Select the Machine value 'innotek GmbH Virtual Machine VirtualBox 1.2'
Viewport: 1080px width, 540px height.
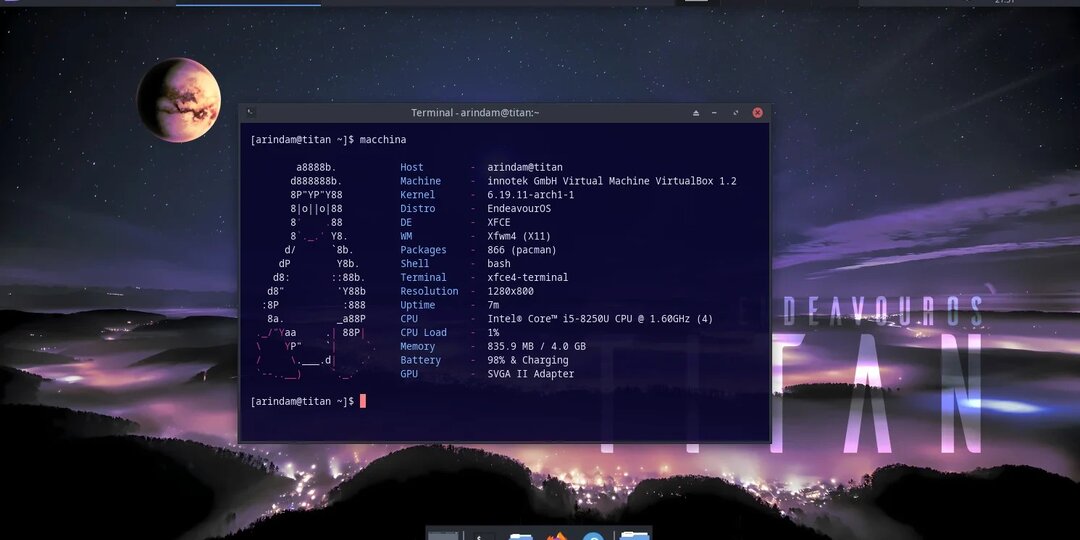click(x=612, y=181)
